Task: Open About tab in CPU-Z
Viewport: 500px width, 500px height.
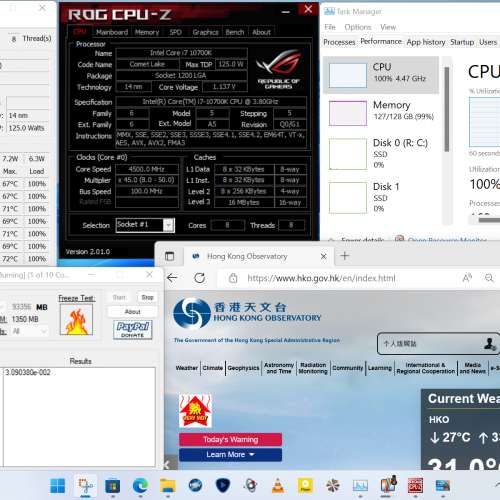Action: [x=261, y=32]
